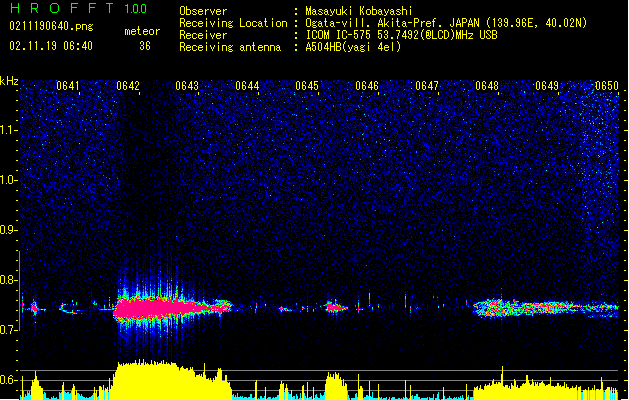Image resolution: width=629 pixels, height=400 pixels.
Task: Click the 0.8 kHz axis label
Action: click(x=9, y=280)
